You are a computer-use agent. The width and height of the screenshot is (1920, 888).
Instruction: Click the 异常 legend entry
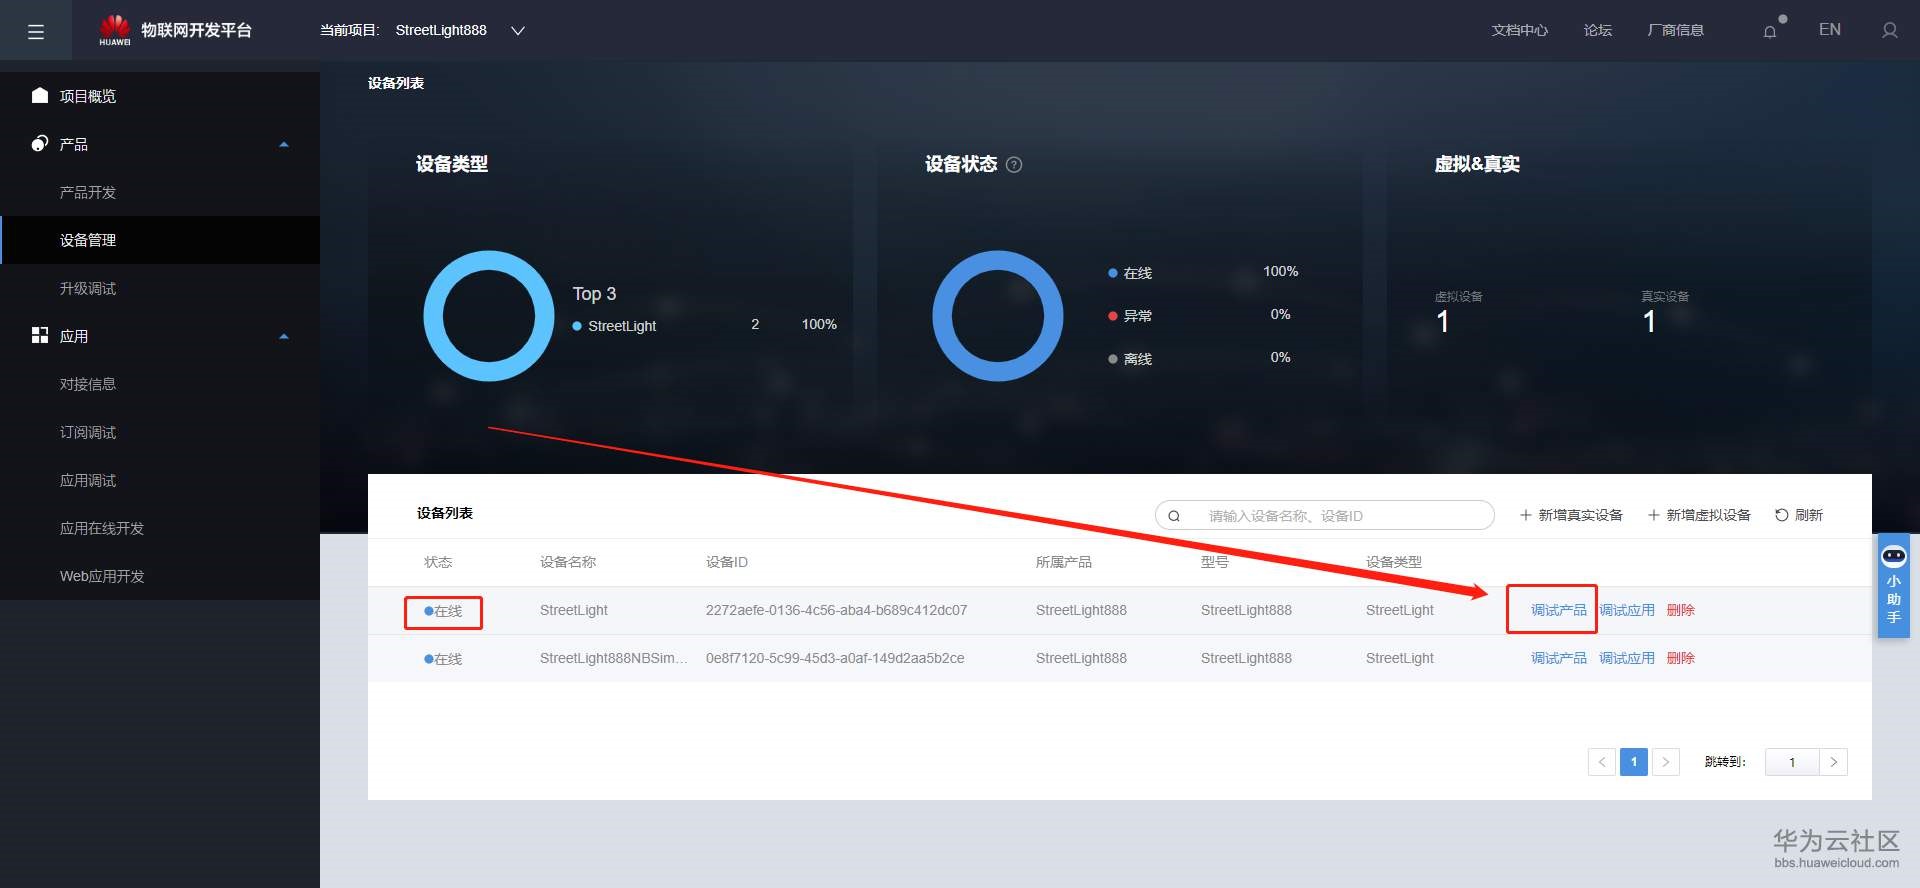pyautogui.click(x=1130, y=316)
